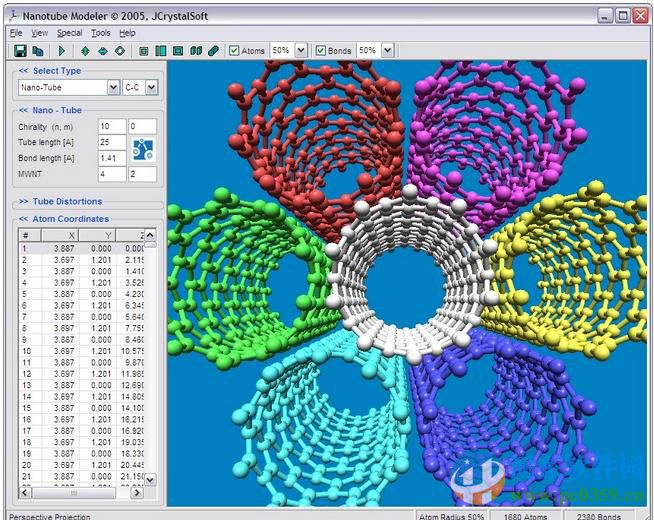
Task: Click the Bond length field showing 1.41
Action: pos(112,158)
